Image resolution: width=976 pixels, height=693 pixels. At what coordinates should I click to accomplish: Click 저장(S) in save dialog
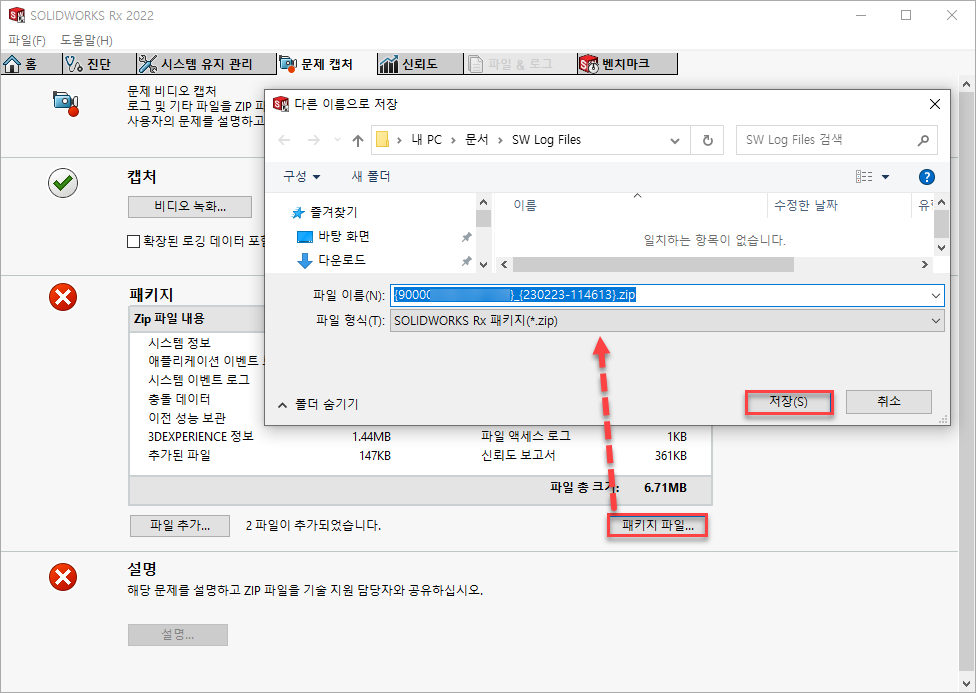[789, 402]
